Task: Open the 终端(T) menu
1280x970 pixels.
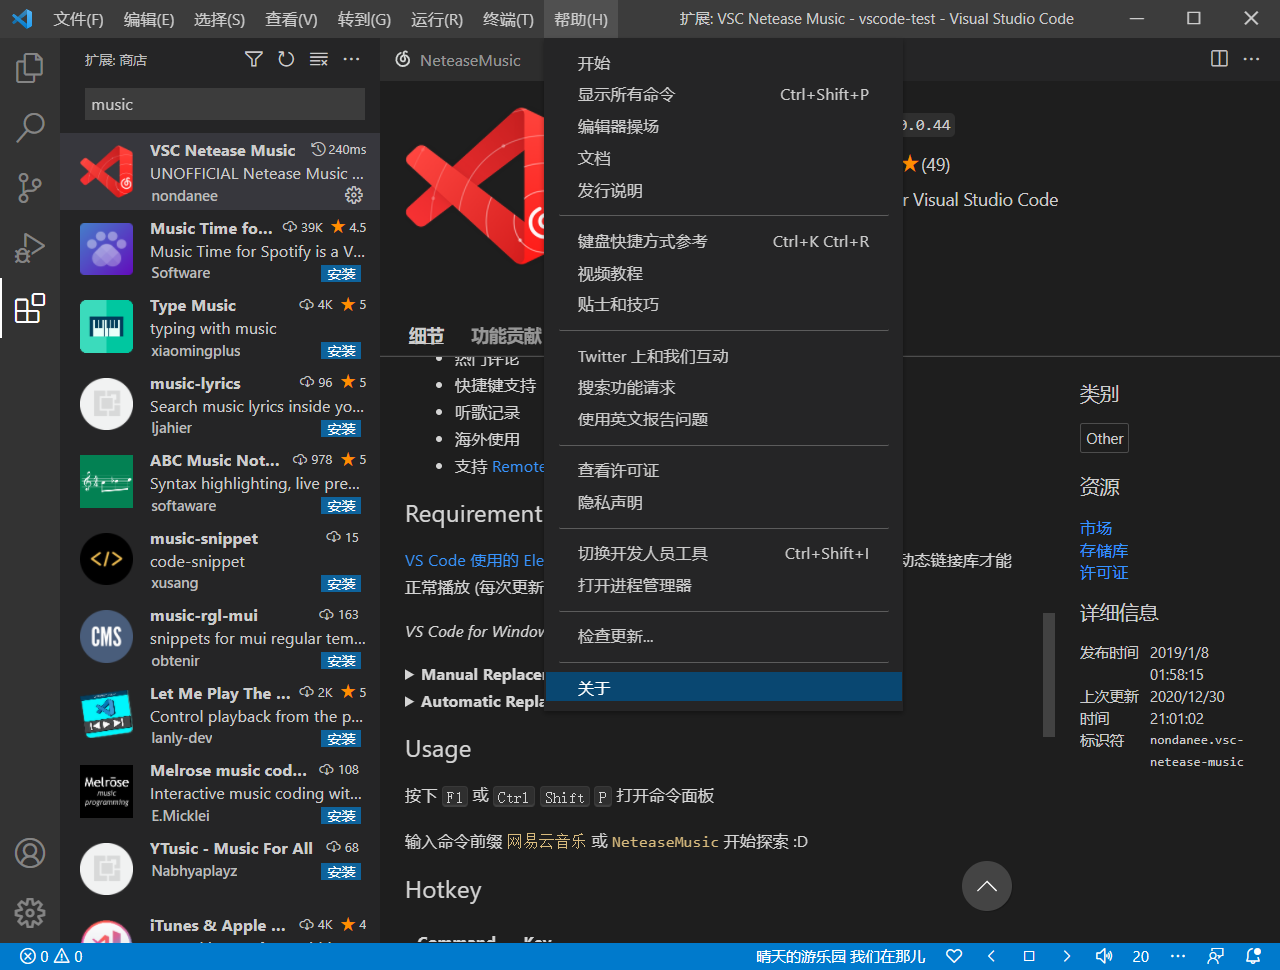Action: pos(508,19)
